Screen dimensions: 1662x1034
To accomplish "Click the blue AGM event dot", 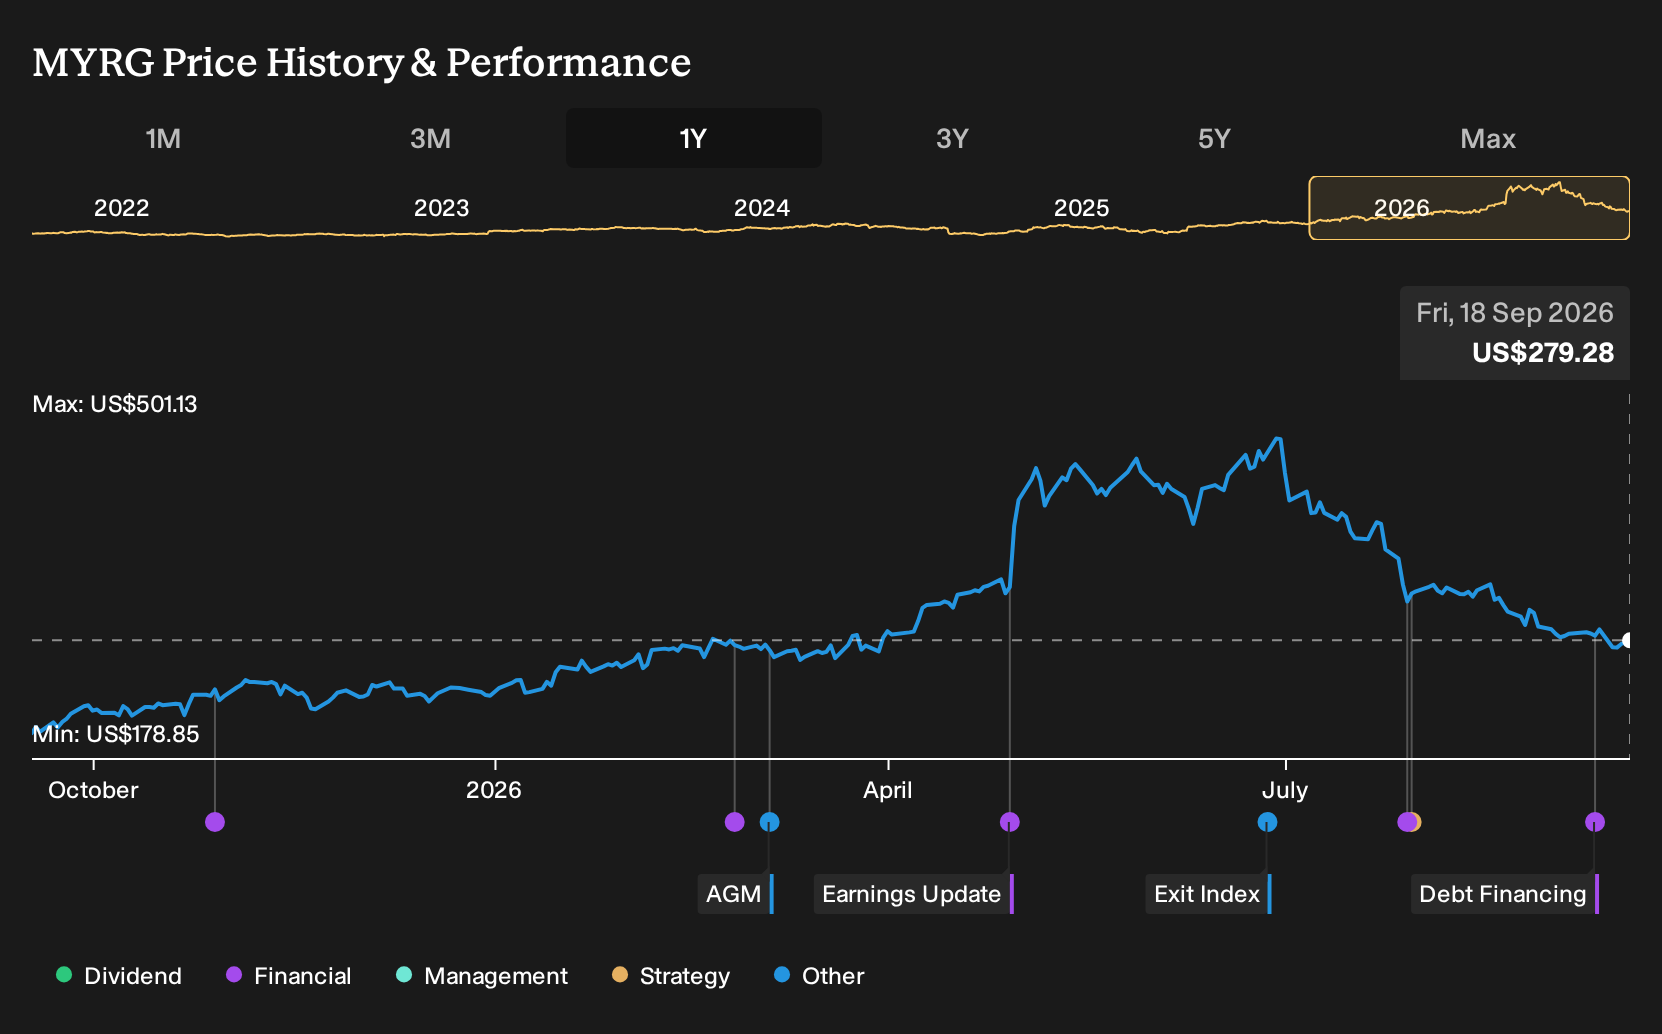I will [769, 822].
